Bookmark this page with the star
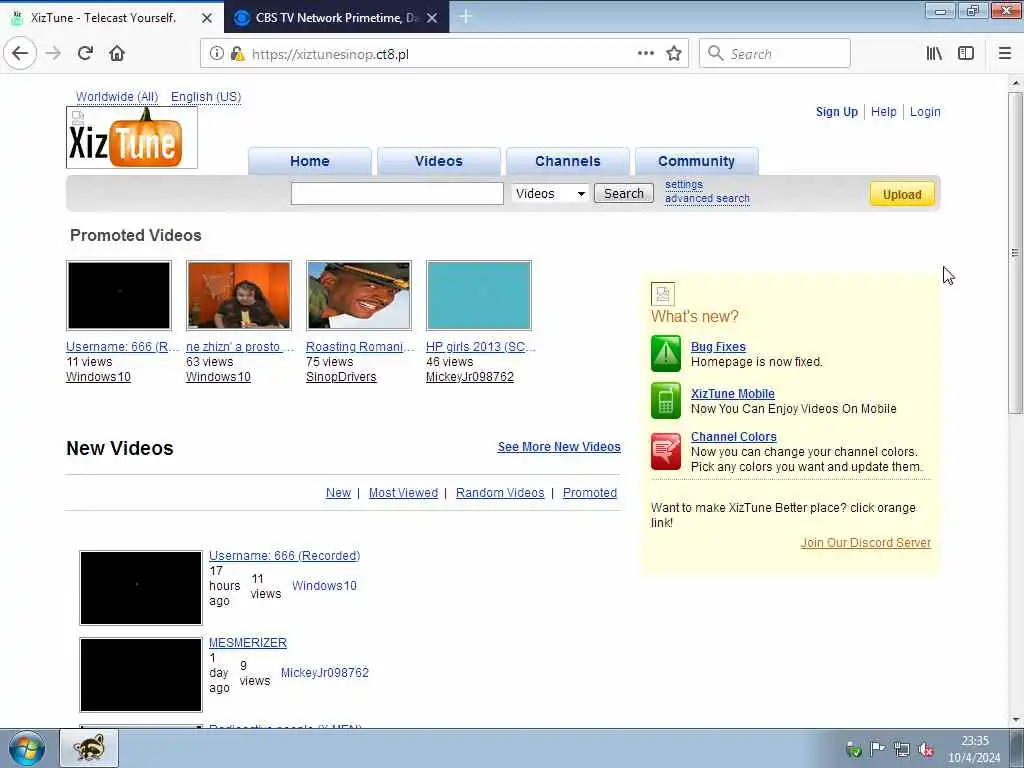This screenshot has width=1024, height=768. 674,54
